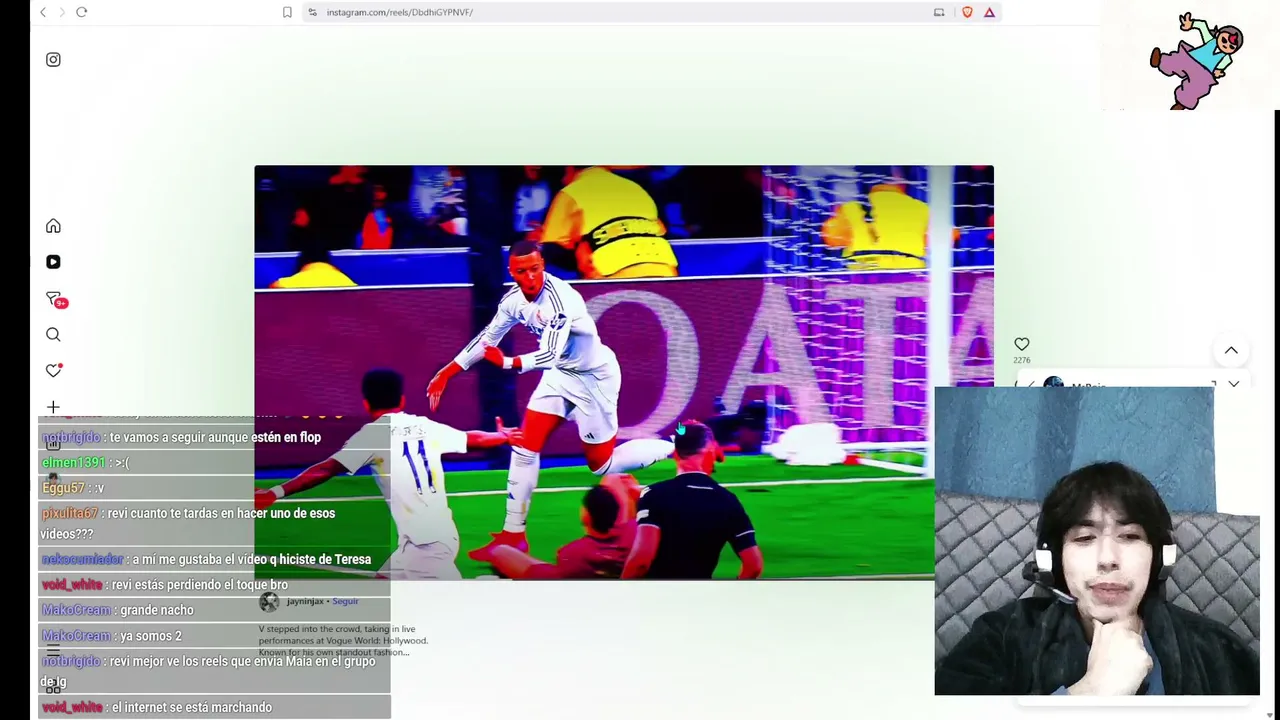Click the Instagram logo in the sidebar
The width and height of the screenshot is (1280, 720).
pyautogui.click(x=53, y=60)
